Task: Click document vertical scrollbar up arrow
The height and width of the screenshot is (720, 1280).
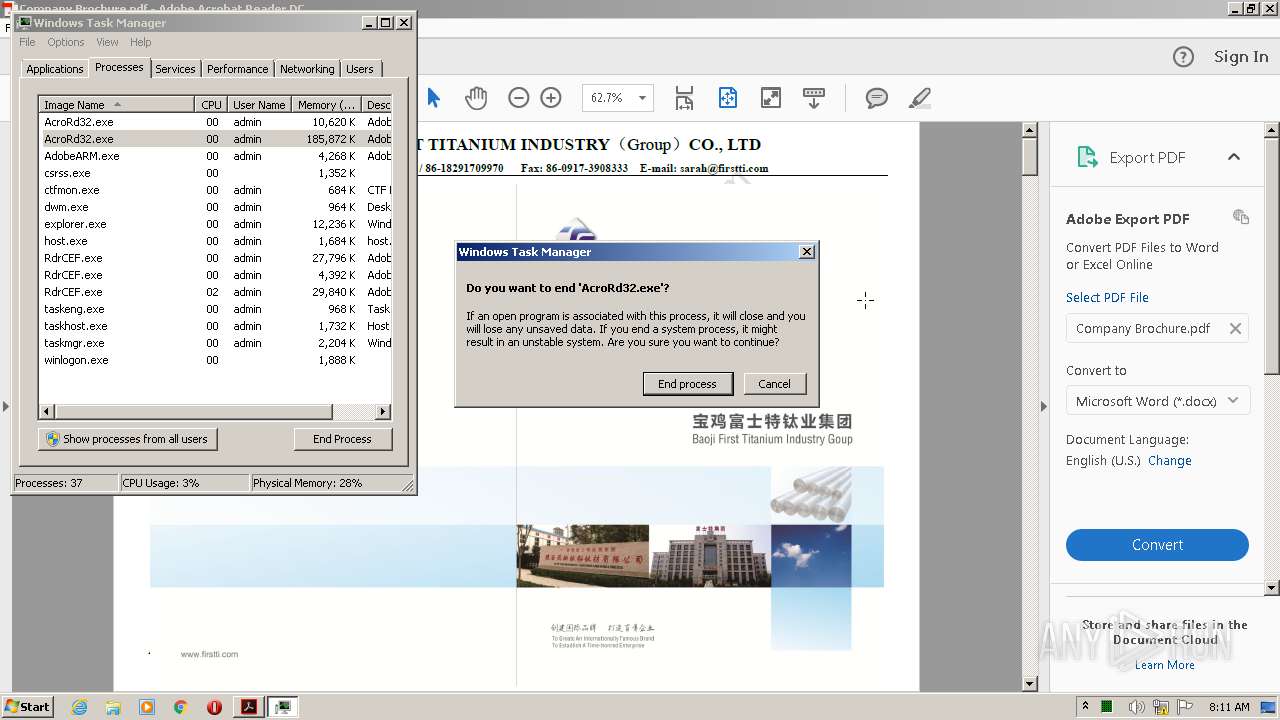Action: click(1030, 130)
